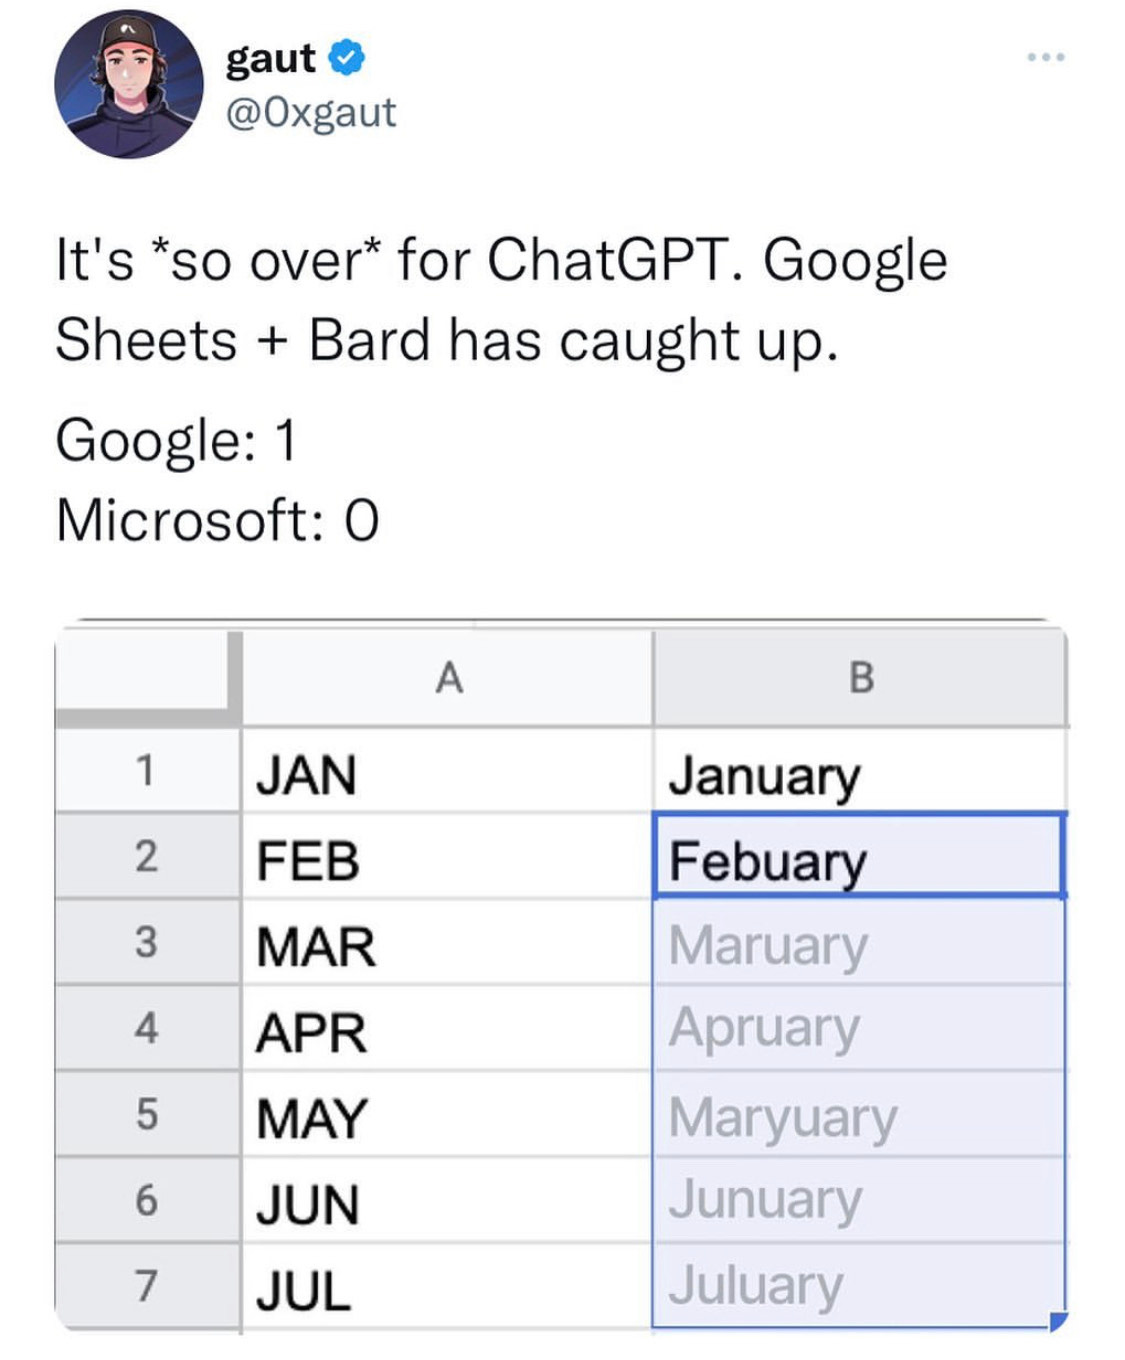The height and width of the screenshot is (1360, 1125).
Task: Select the cell displaying 'Junuary'
Action: [860, 1198]
